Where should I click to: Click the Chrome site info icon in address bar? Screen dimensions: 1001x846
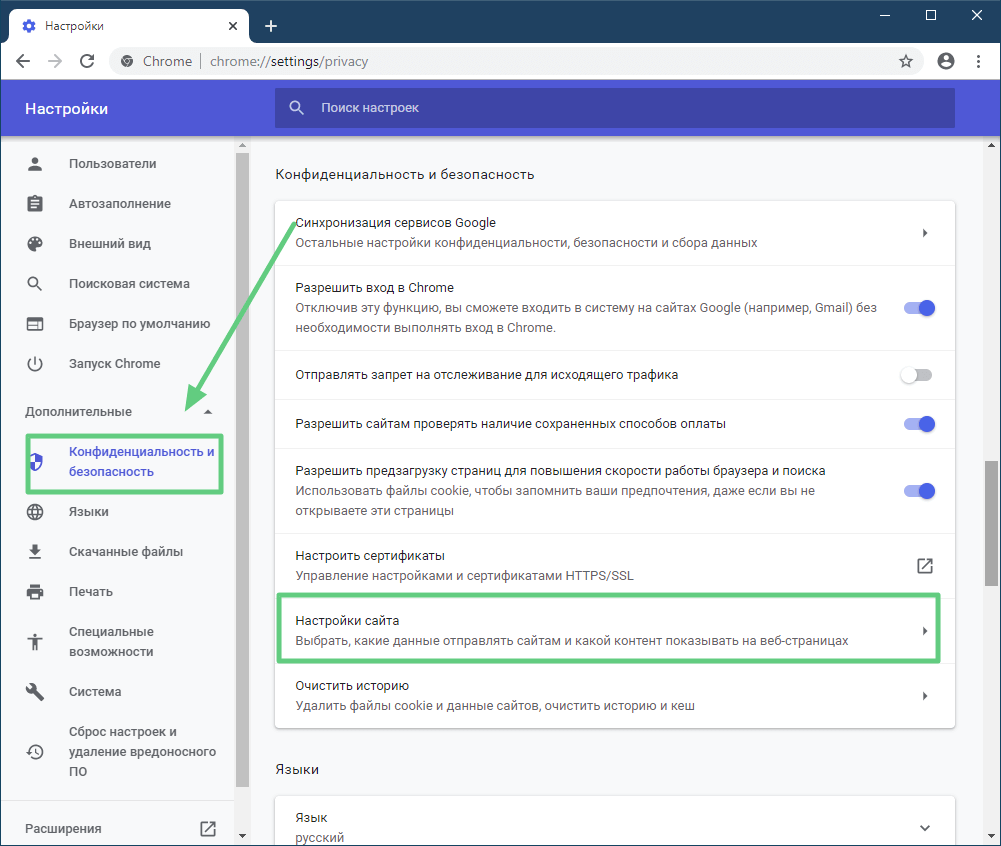(x=127, y=61)
